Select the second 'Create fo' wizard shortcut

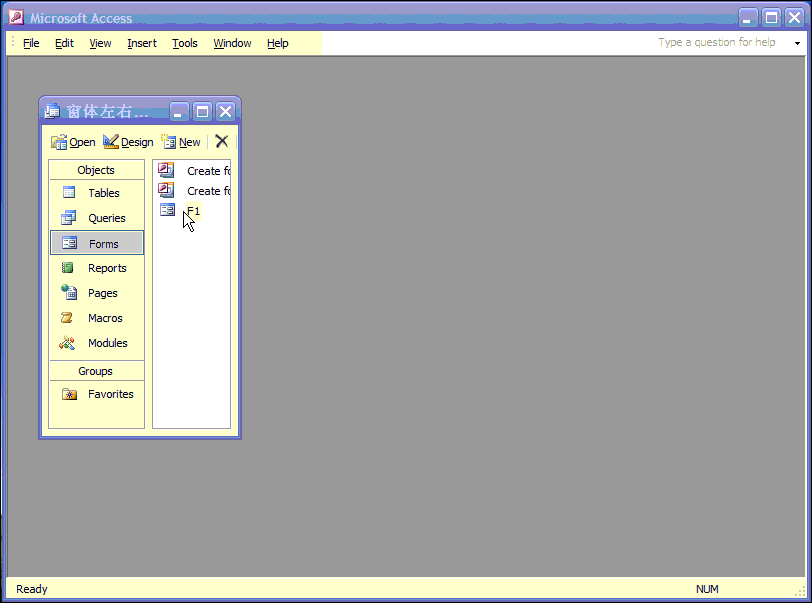(194, 191)
